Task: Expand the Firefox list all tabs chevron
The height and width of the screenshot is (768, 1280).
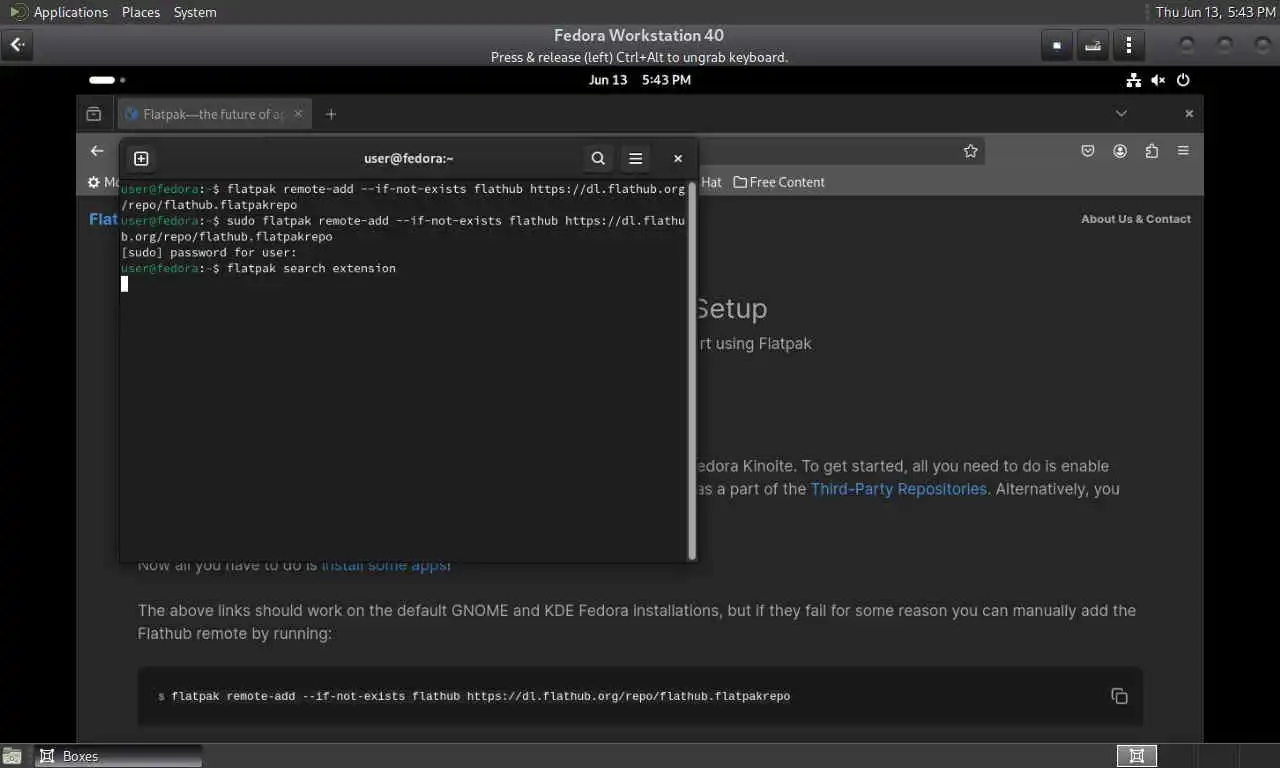Action: [1121, 114]
